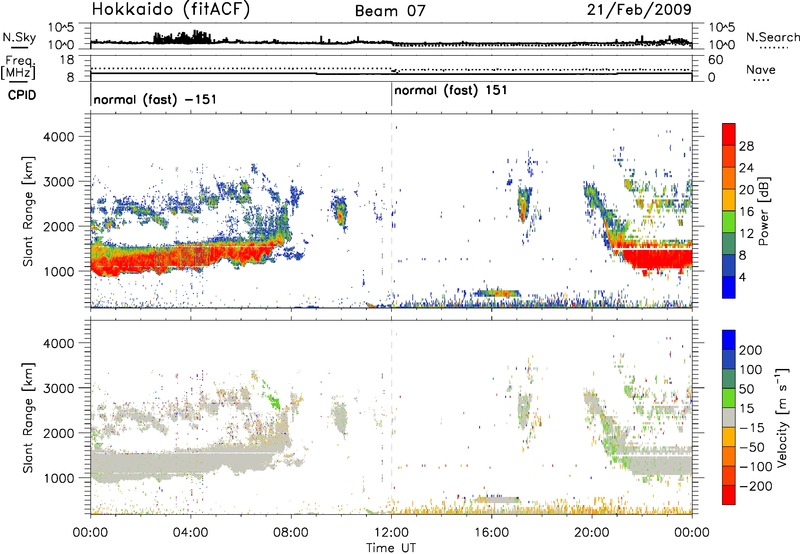Click '3000' range tick in velocity panel

click(x=58, y=388)
